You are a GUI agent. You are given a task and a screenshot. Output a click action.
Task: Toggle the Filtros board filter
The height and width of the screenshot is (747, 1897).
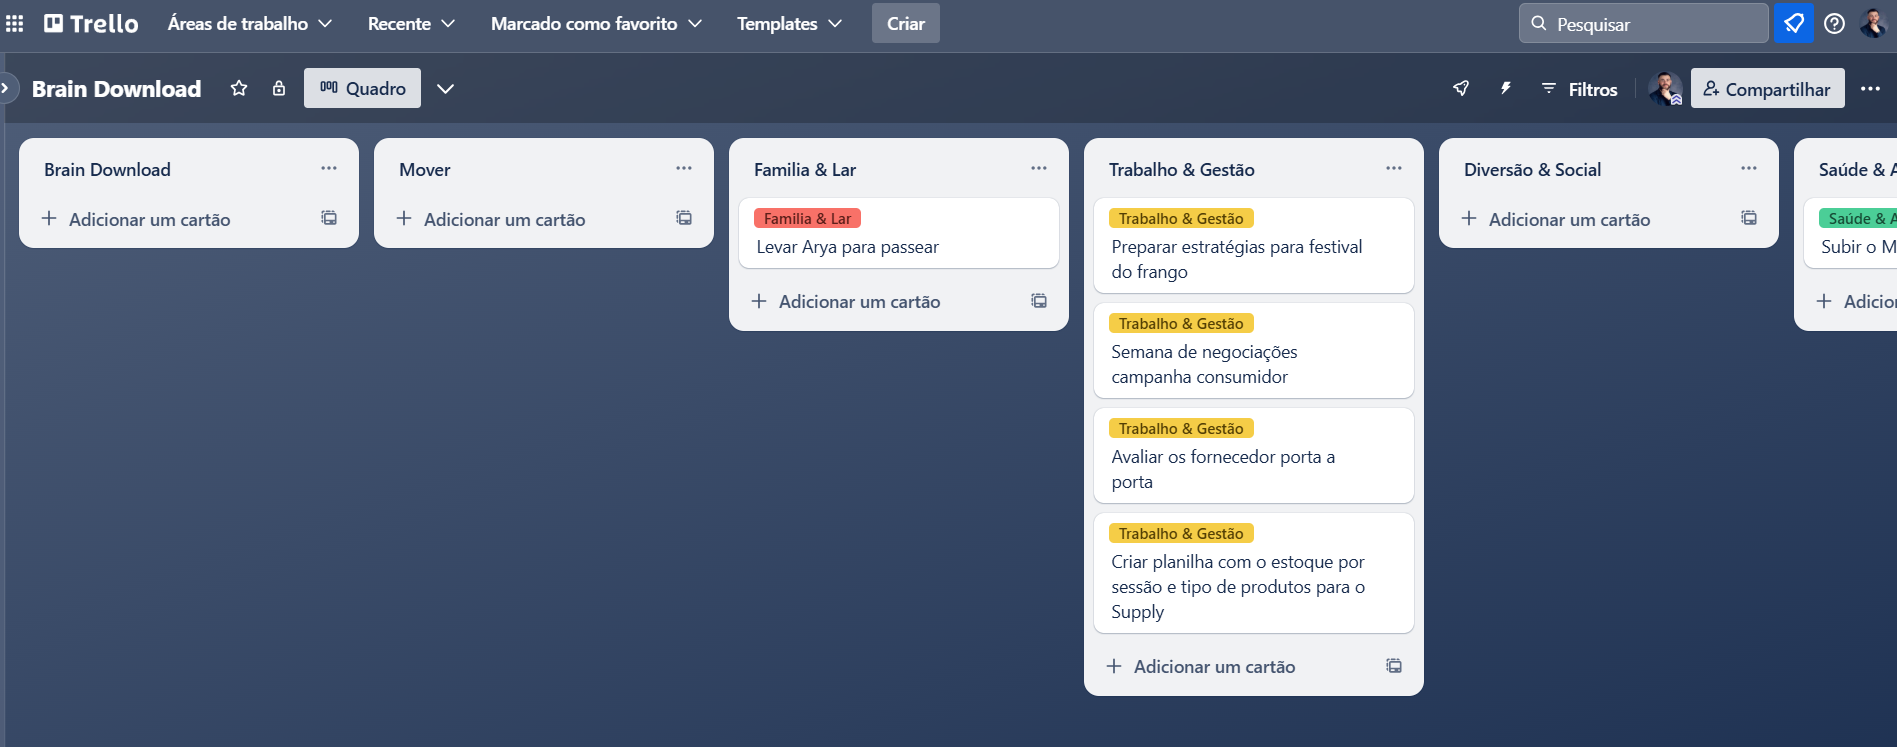[x=1579, y=89]
